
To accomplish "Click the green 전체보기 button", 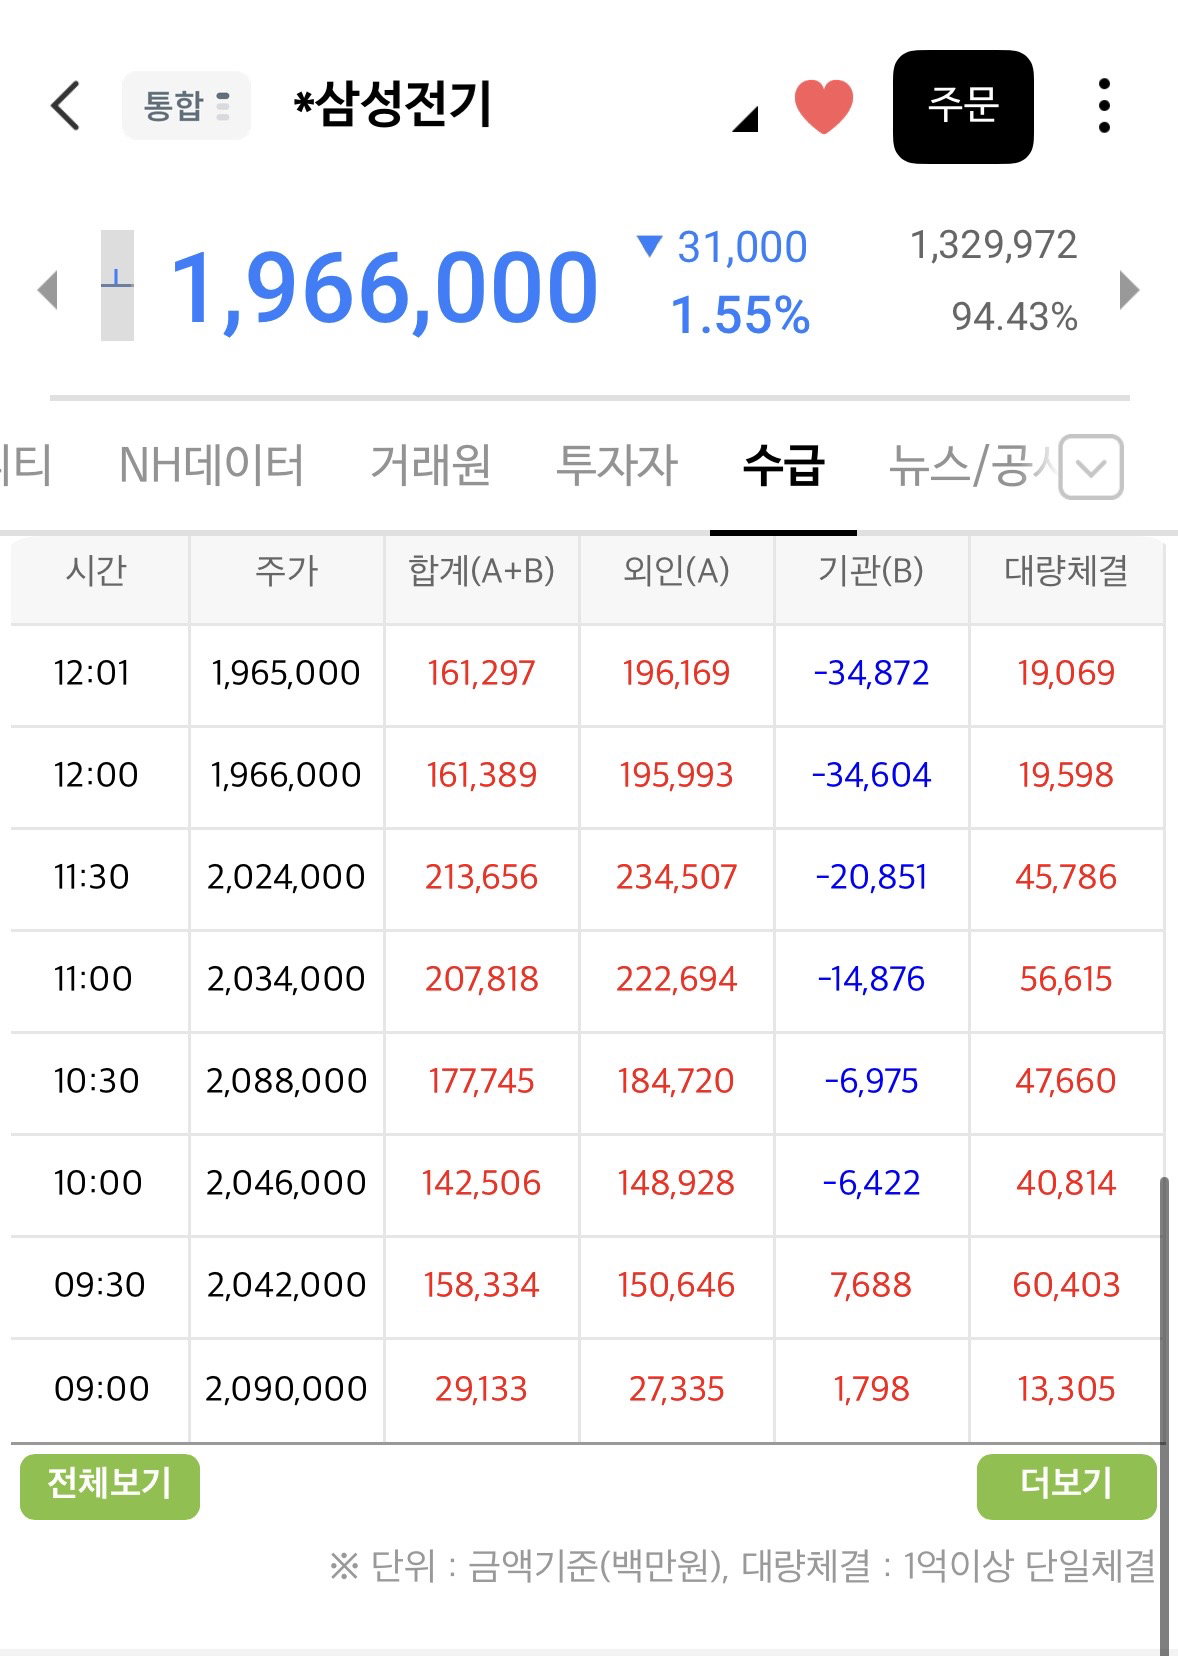I will click(x=110, y=1486).
